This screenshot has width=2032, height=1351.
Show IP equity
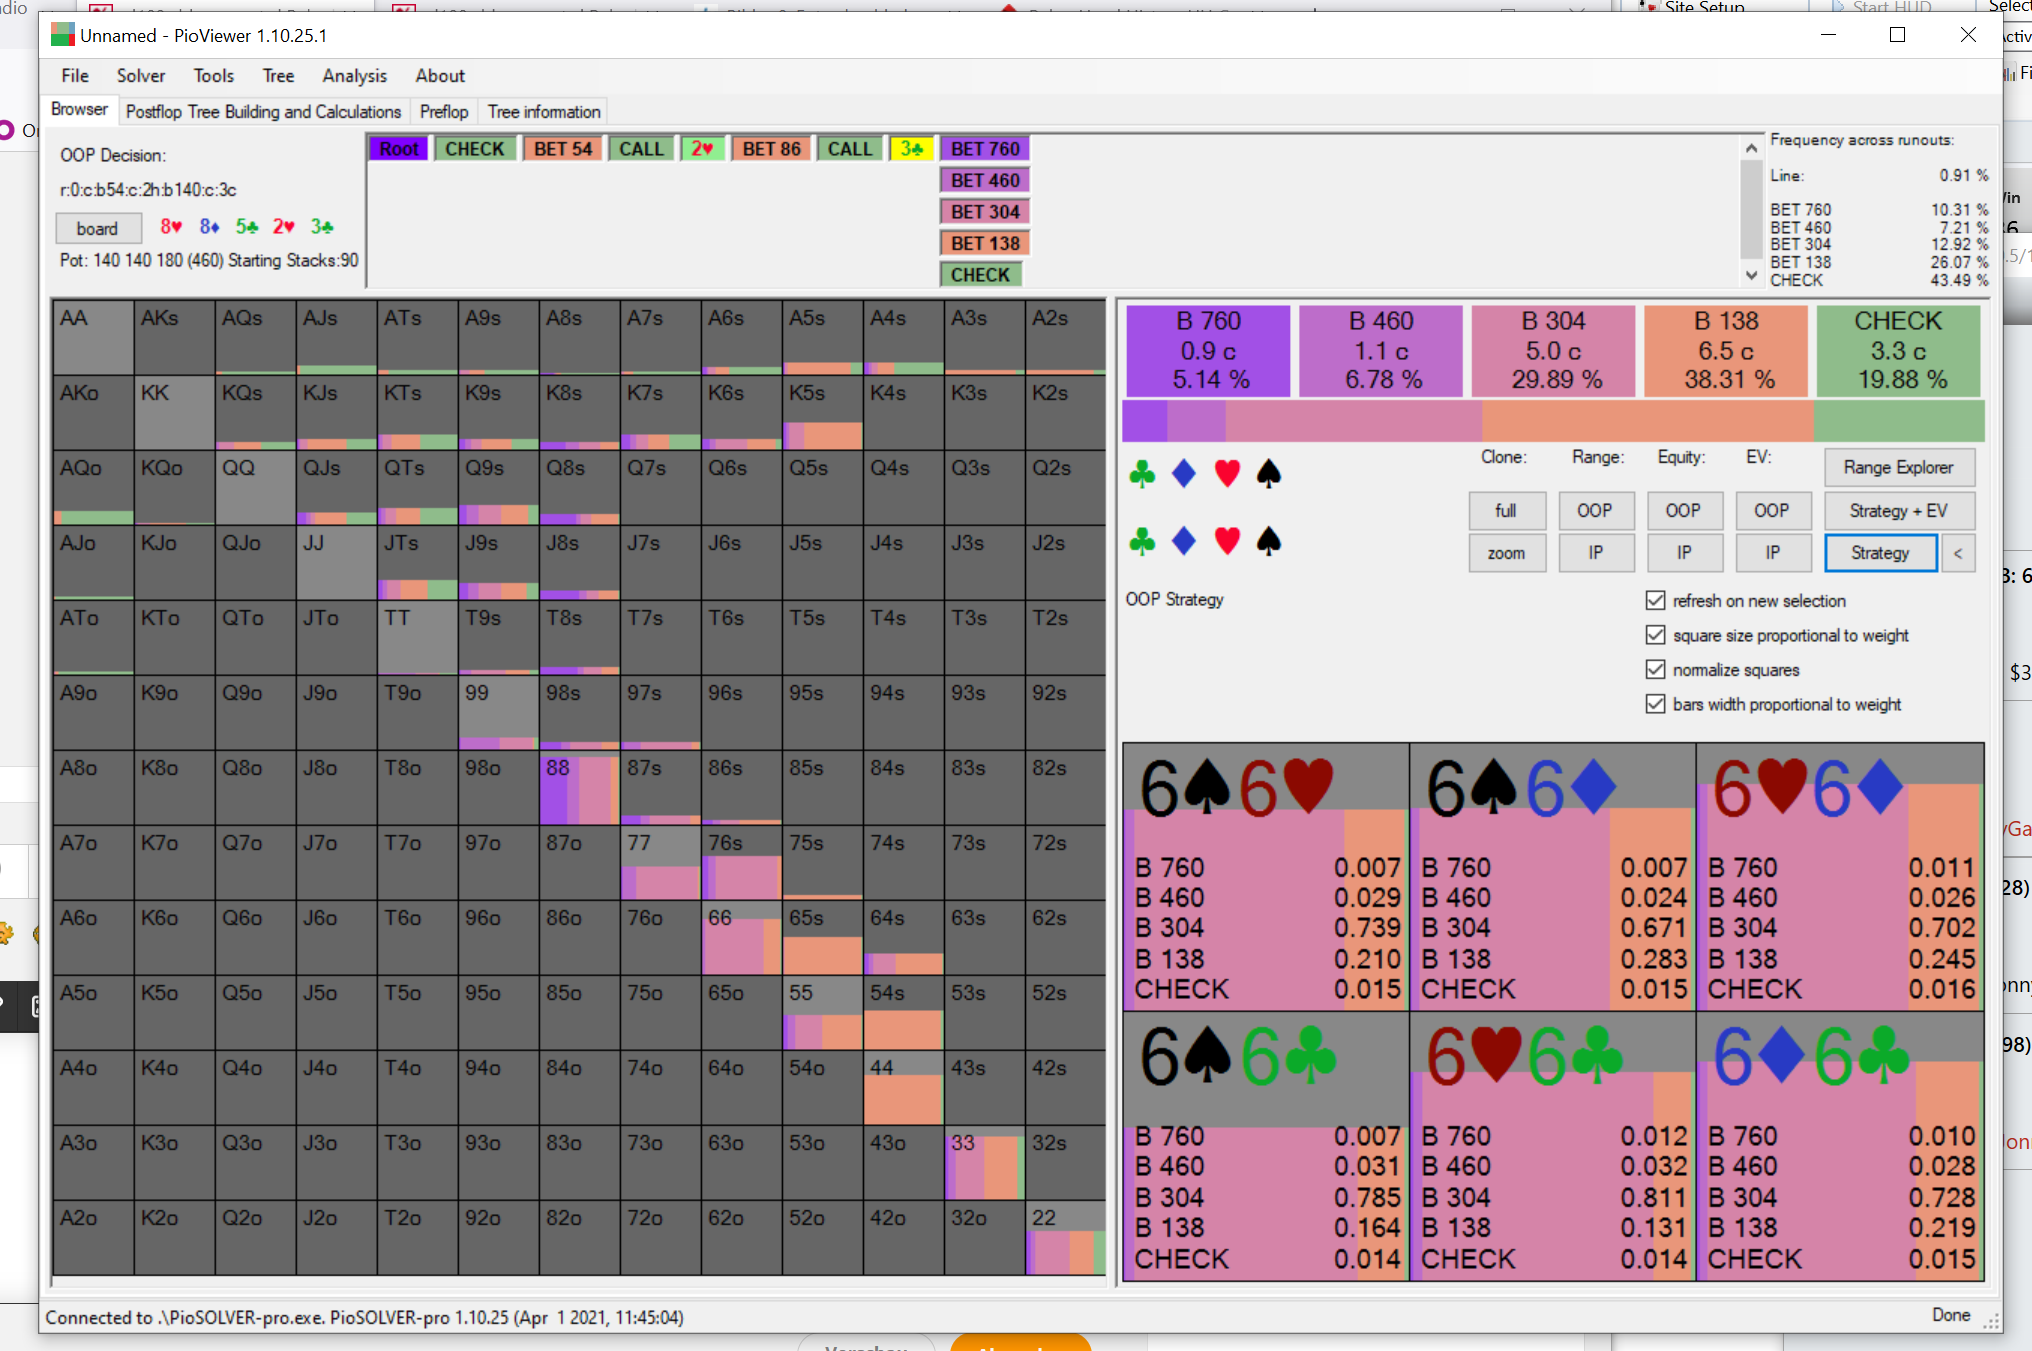(1684, 553)
